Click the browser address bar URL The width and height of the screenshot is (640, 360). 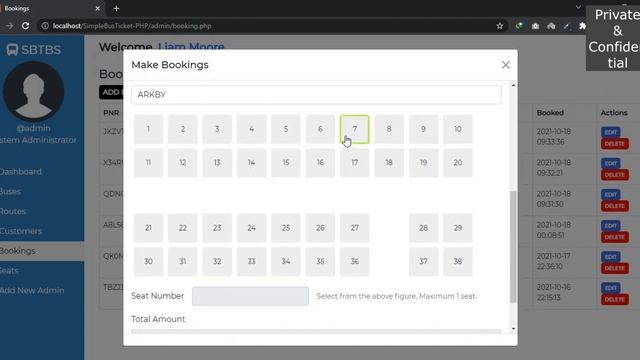click(132, 26)
